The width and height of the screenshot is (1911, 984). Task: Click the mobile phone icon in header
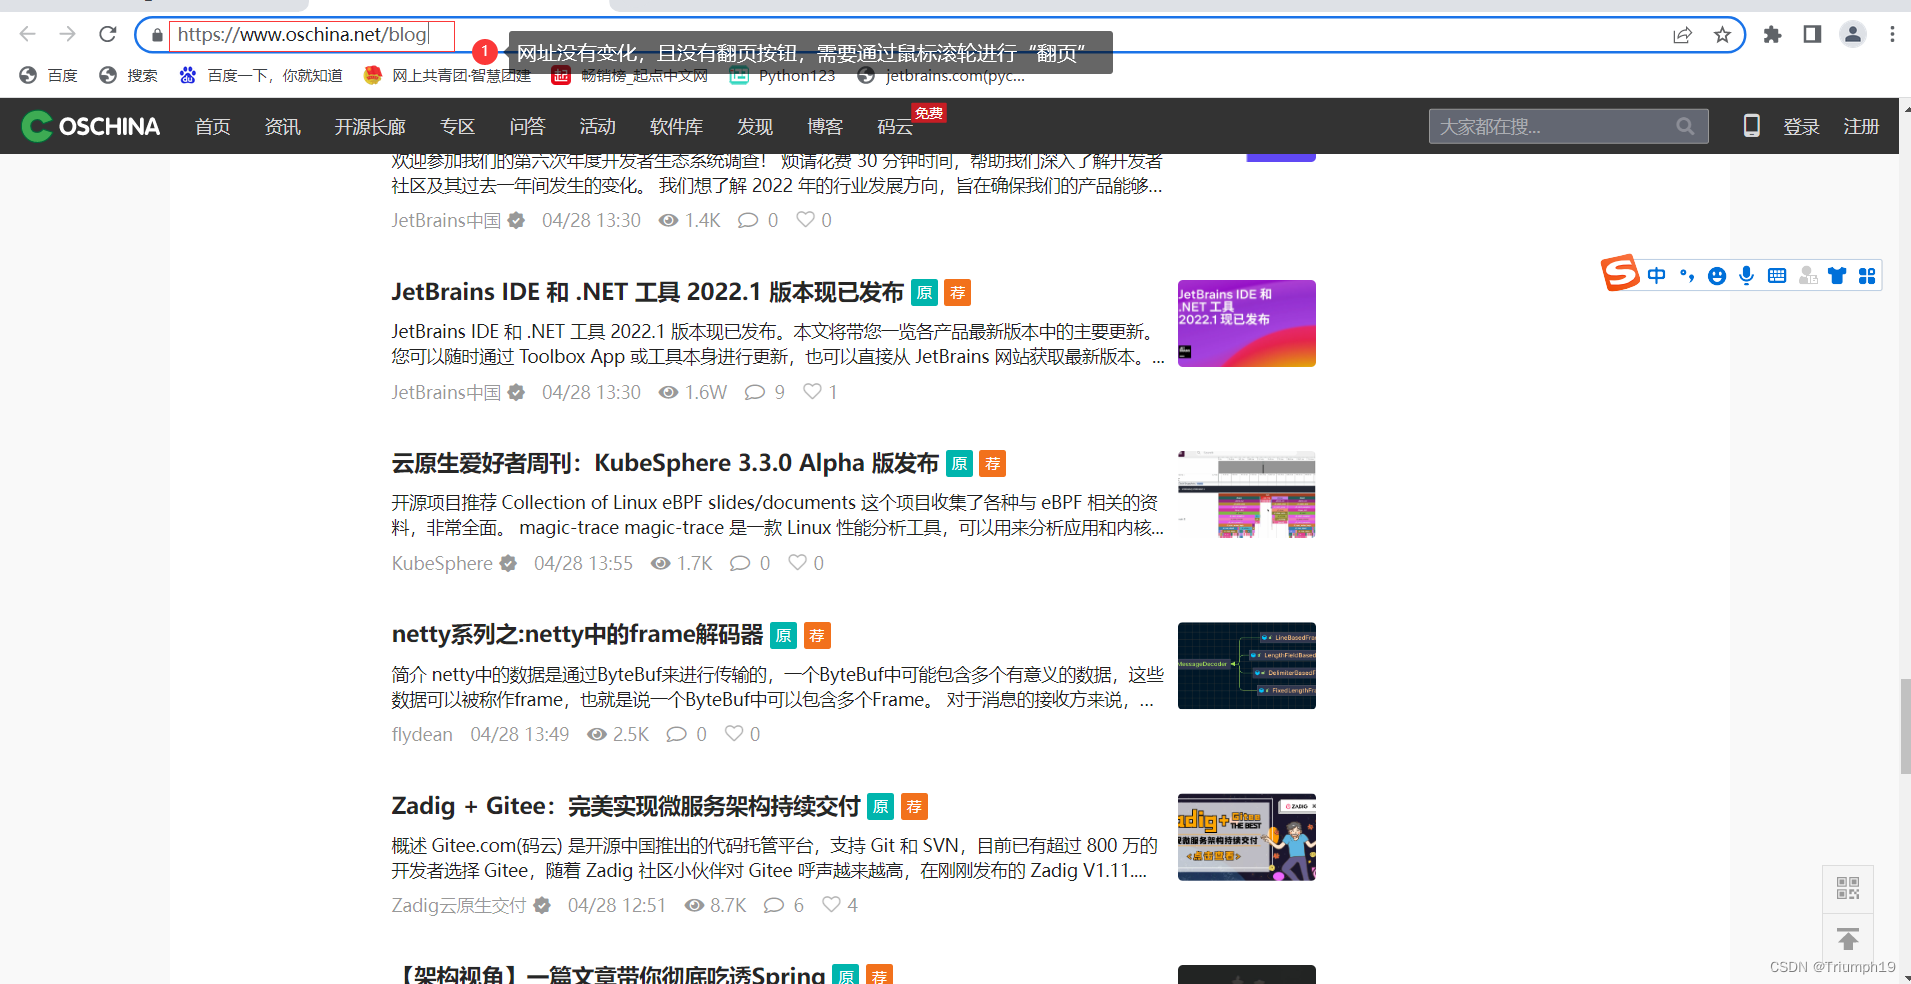pyautogui.click(x=1751, y=126)
